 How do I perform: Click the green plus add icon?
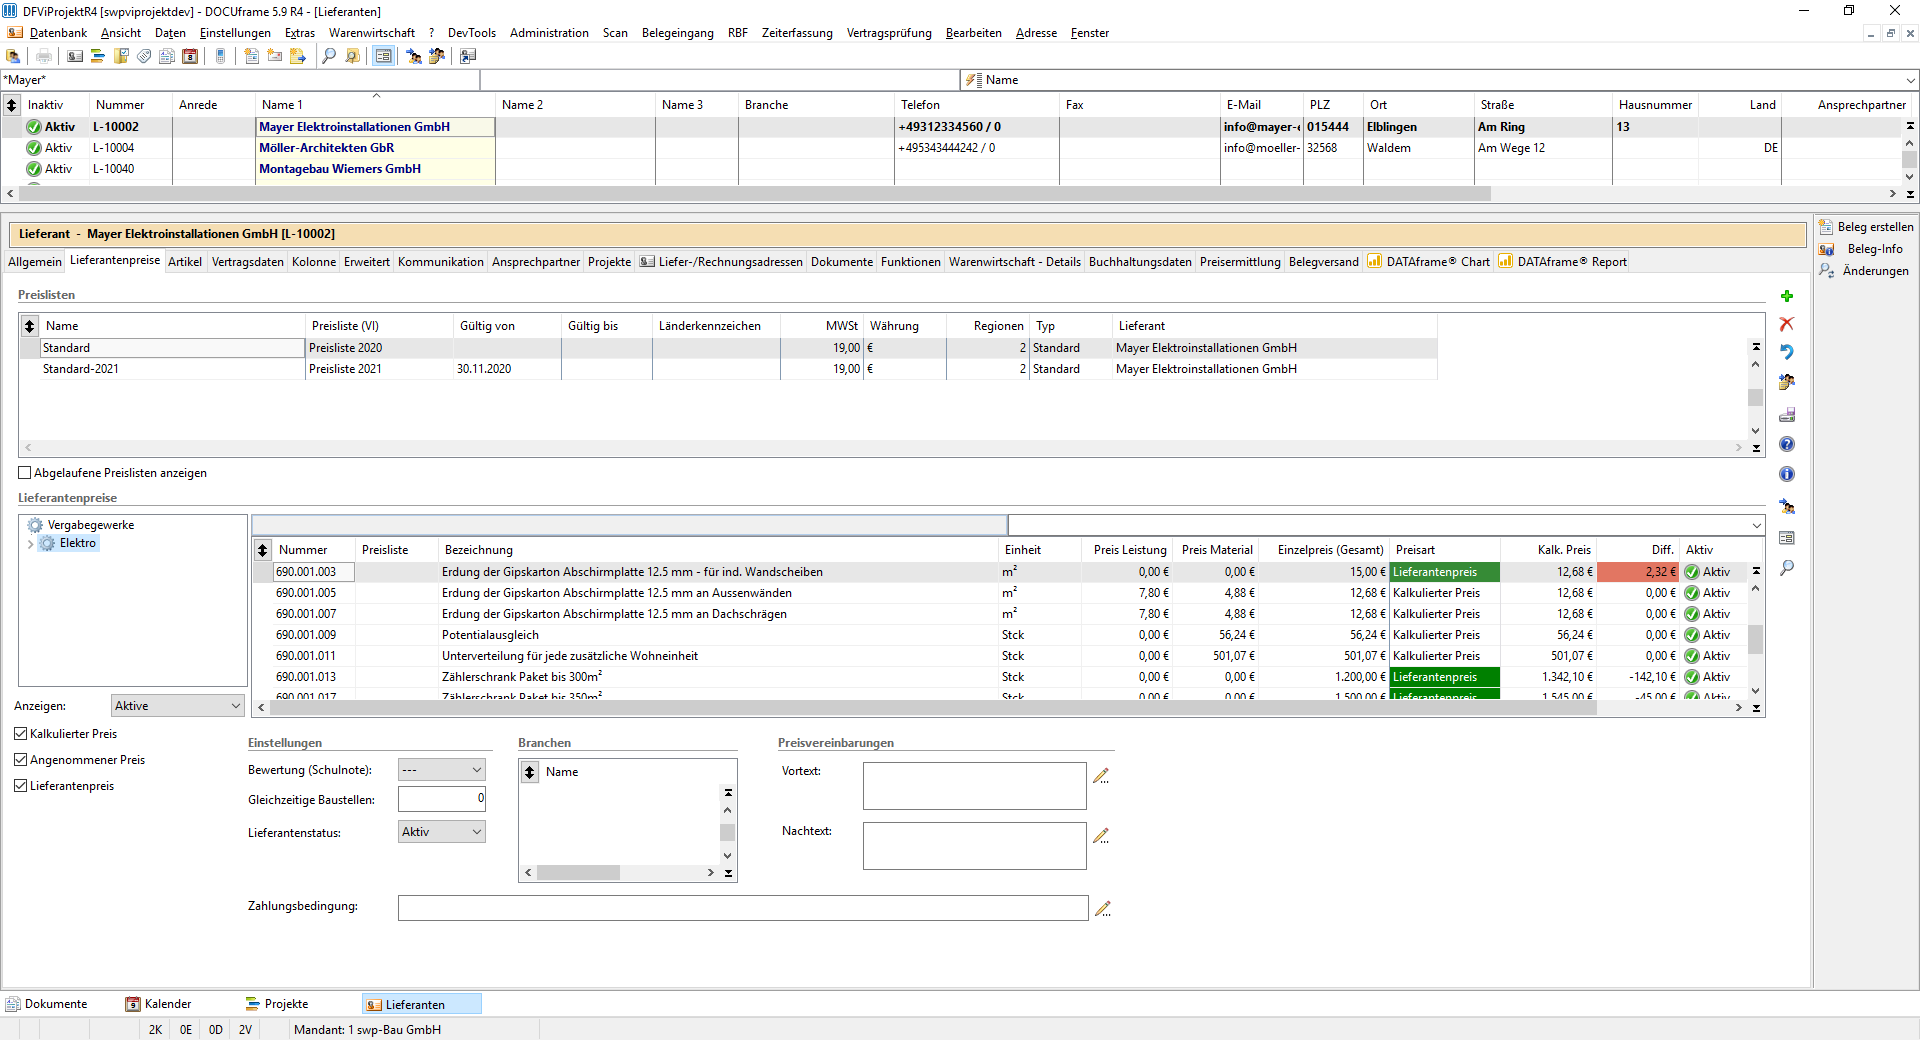[1787, 296]
